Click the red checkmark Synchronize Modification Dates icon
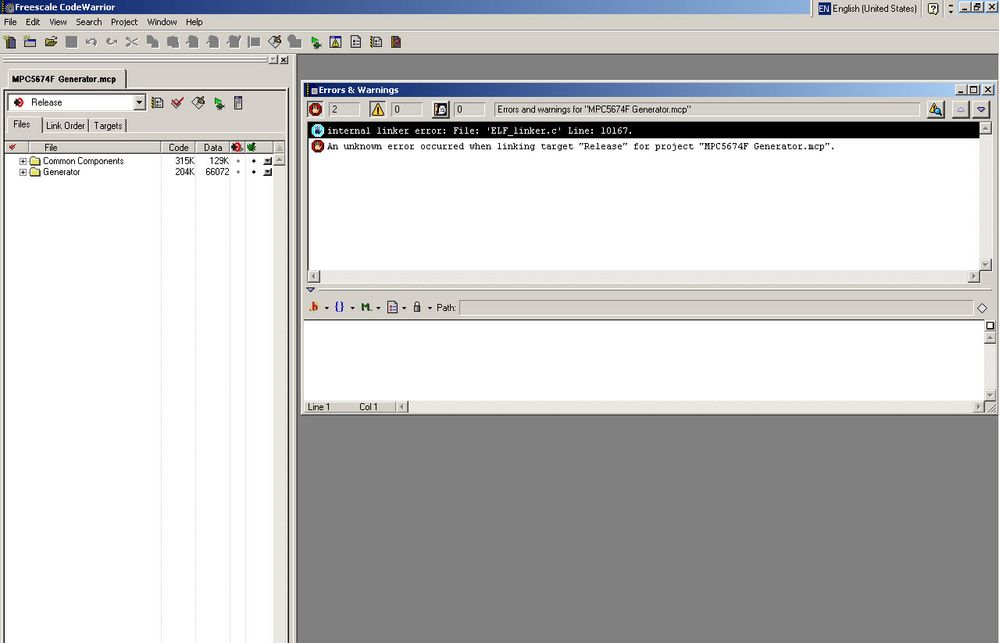This screenshot has width=999, height=643. click(178, 103)
